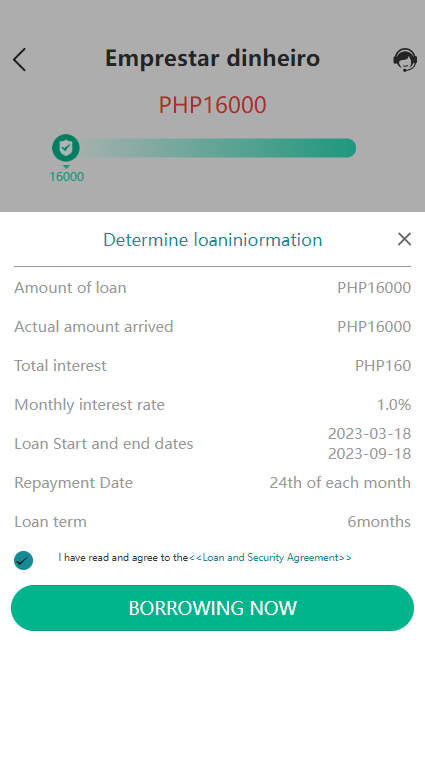Viewport: 425px width, 775px height.
Task: Uncheck the agreement checkbox
Action: click(x=23, y=560)
